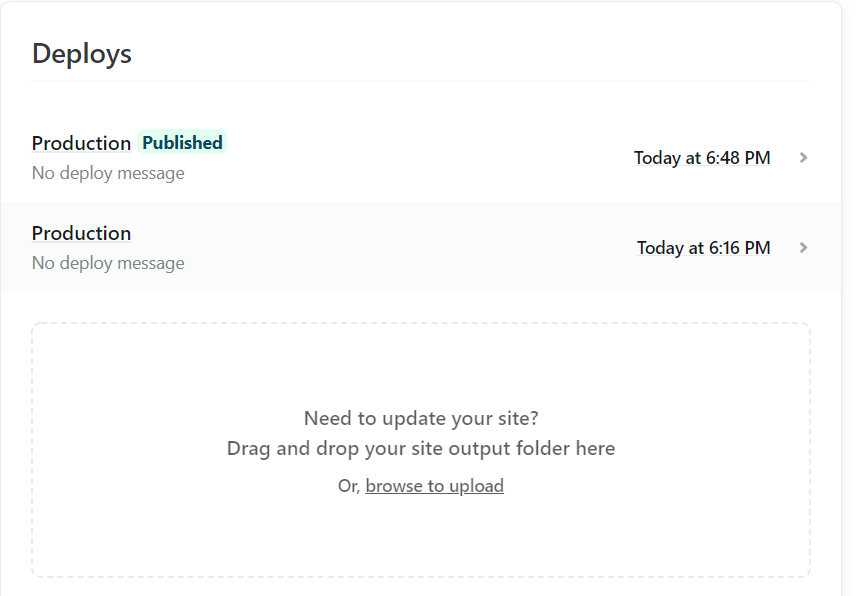Click the Today at 6:16 PM timestamp
The image size is (862, 596).
tap(704, 248)
